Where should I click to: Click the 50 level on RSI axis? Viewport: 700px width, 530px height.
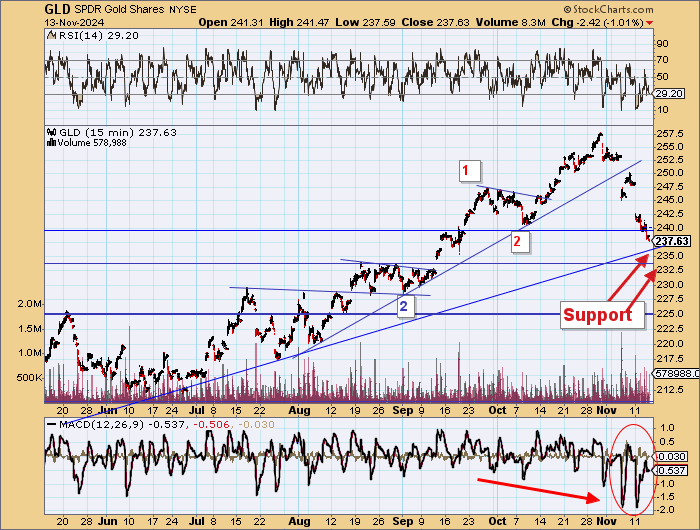(662, 77)
